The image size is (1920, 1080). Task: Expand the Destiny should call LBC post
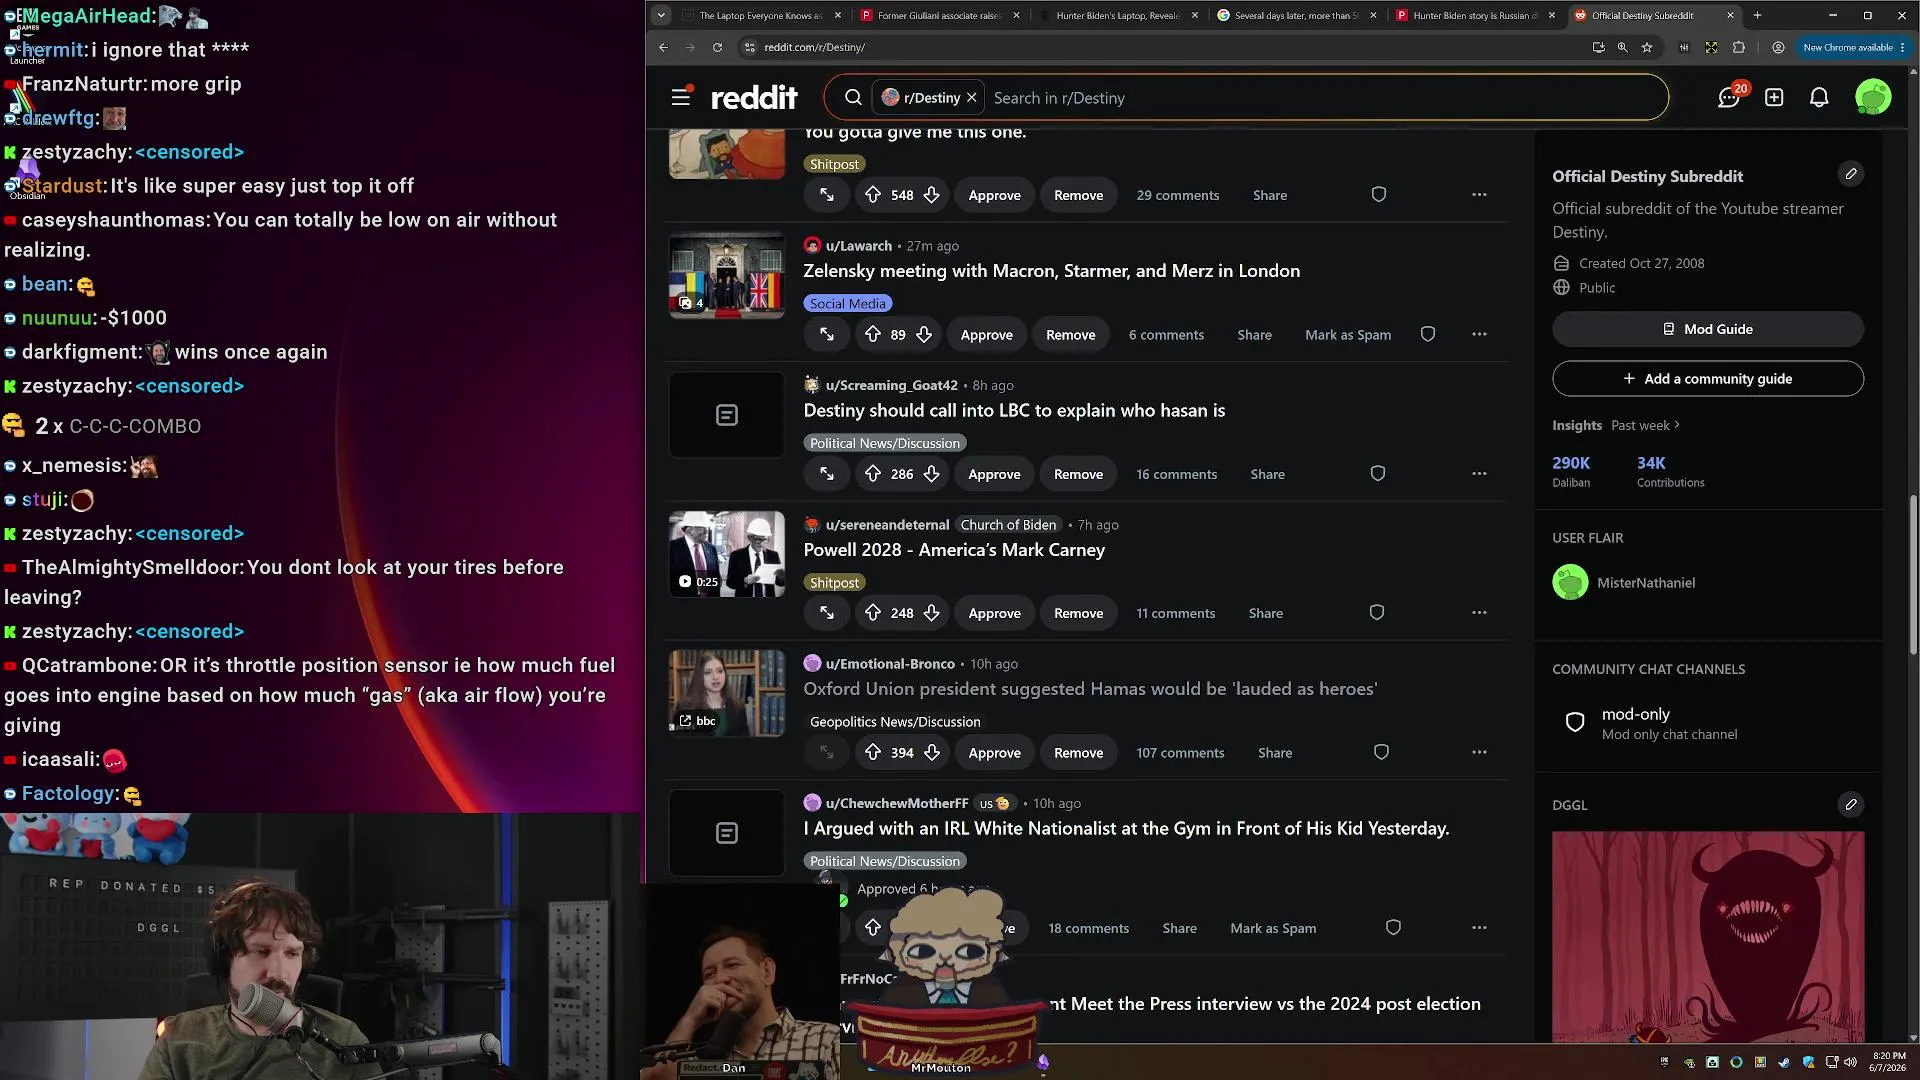(x=827, y=473)
